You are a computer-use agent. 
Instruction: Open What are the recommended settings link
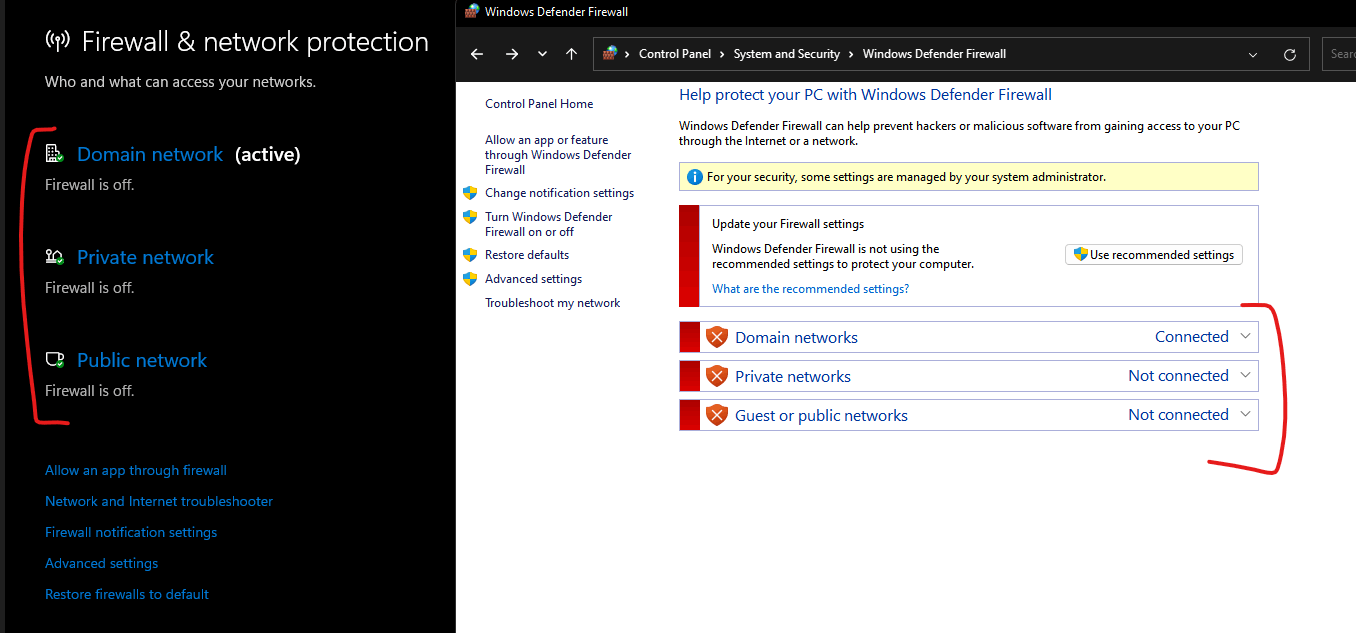click(x=810, y=289)
